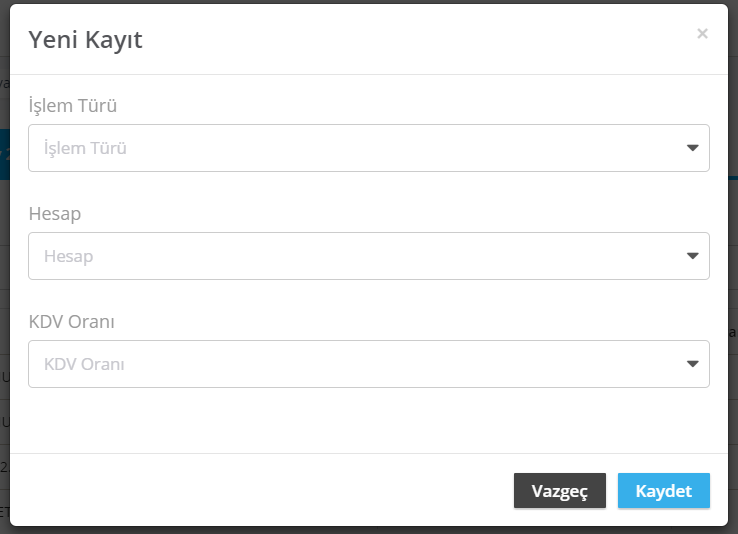
Task: Click the İşlem Türü placeholder text
Action: pos(85,148)
